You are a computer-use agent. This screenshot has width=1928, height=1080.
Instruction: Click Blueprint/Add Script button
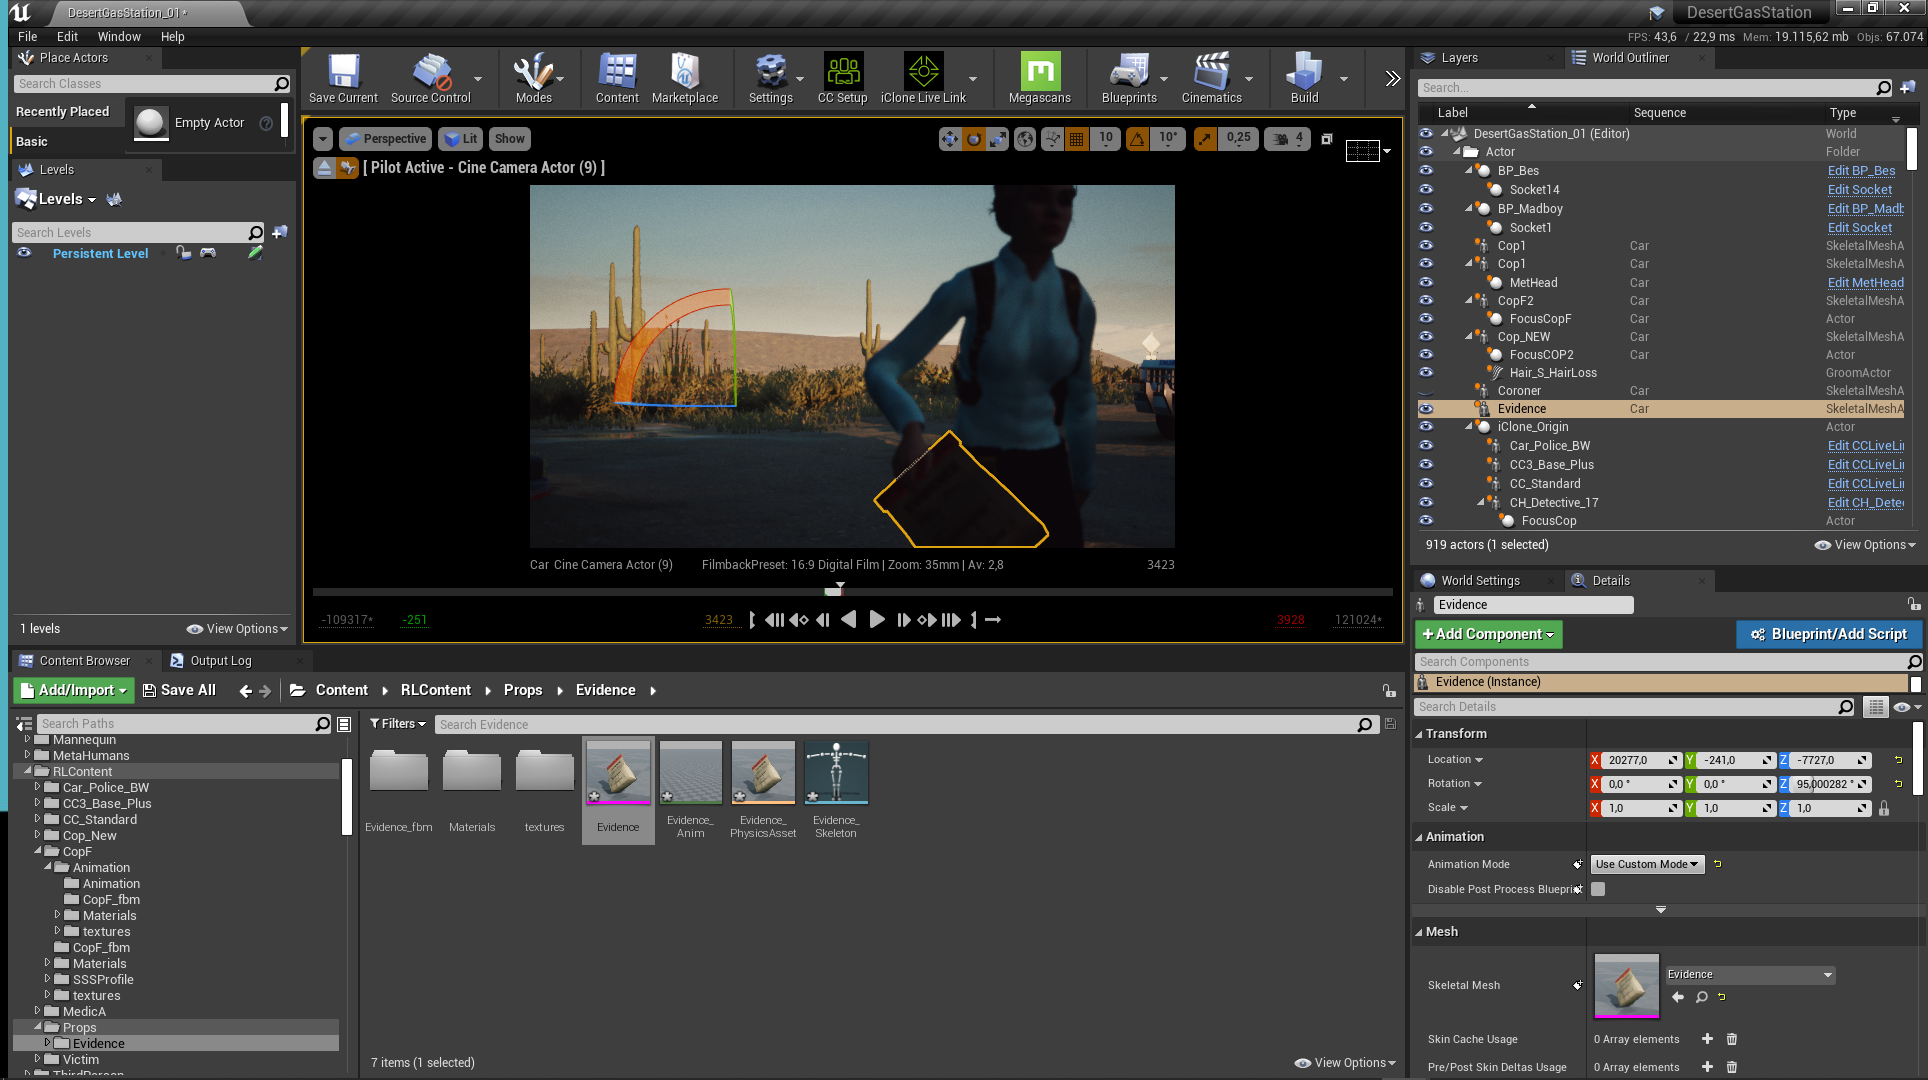[x=1828, y=634]
